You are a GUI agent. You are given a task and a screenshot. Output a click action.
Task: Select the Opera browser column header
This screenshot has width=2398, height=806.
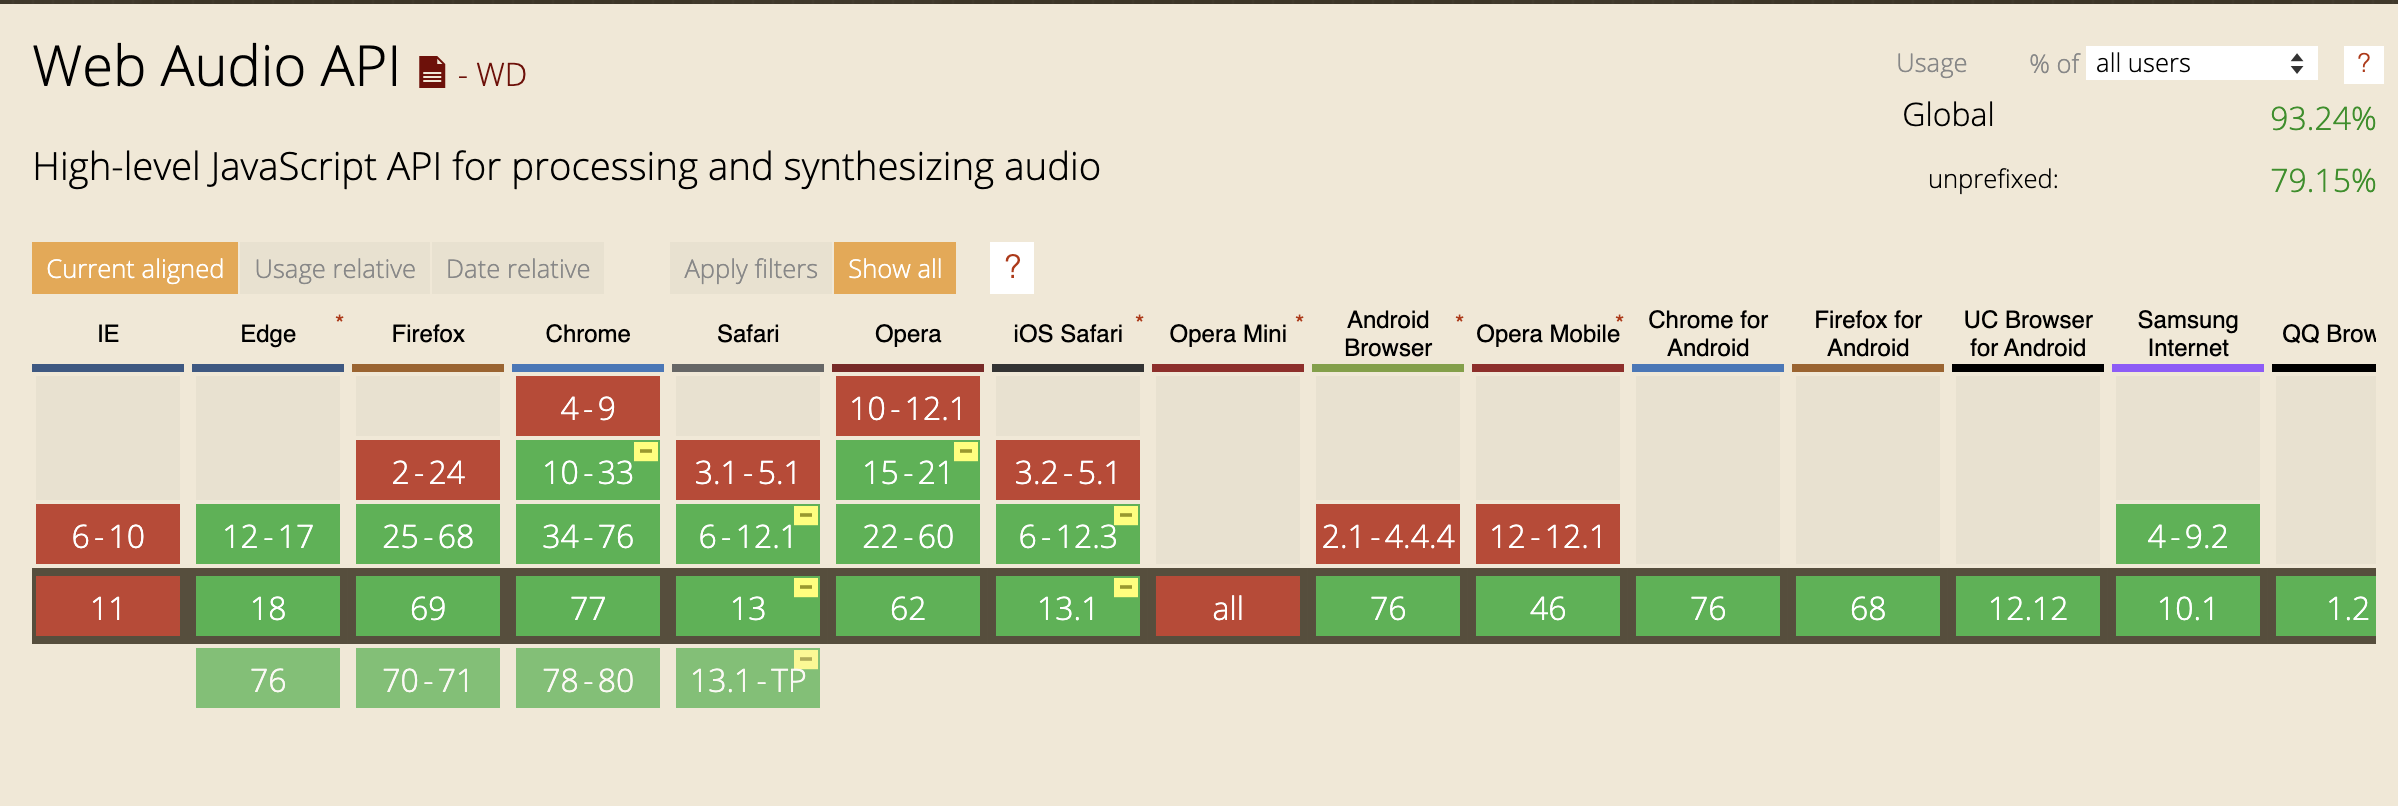point(908,334)
